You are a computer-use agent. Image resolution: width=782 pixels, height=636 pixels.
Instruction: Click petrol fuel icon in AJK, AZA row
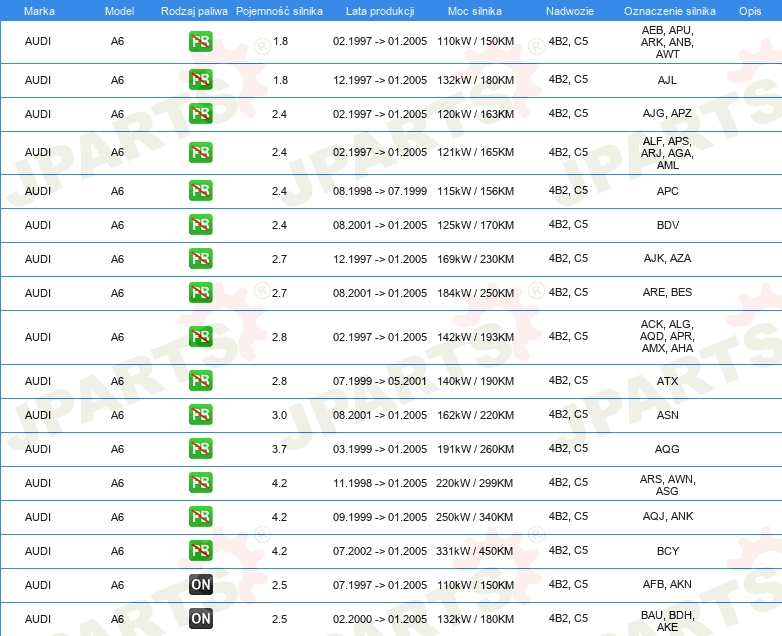point(200,258)
